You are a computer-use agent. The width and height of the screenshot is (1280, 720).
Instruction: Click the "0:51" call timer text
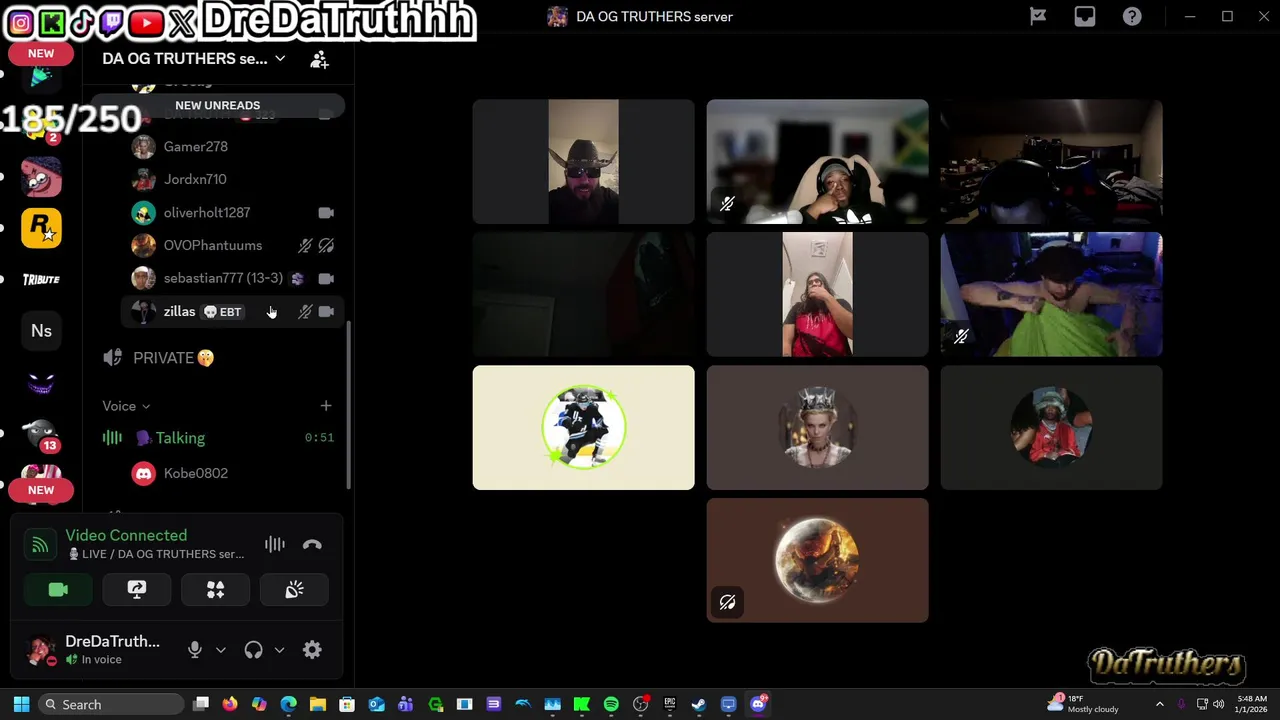(x=319, y=438)
